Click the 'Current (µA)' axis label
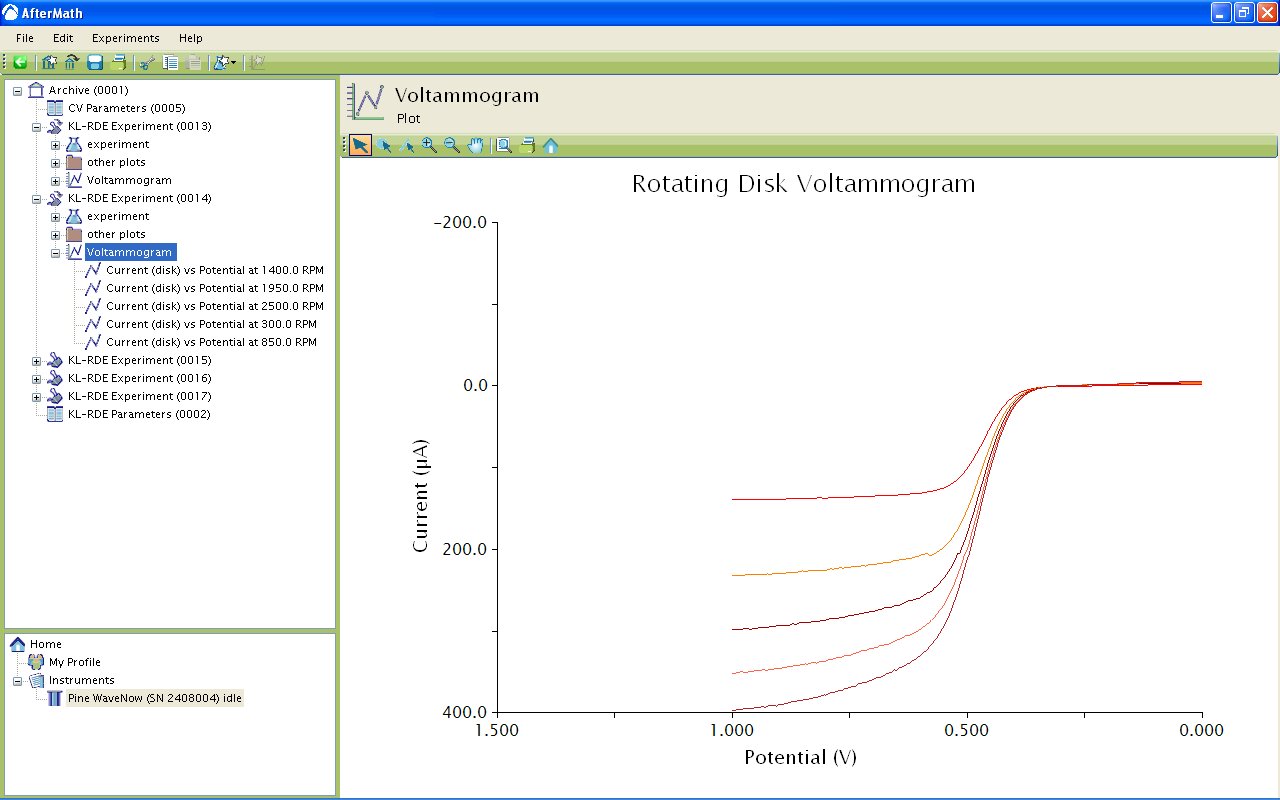 (421, 495)
